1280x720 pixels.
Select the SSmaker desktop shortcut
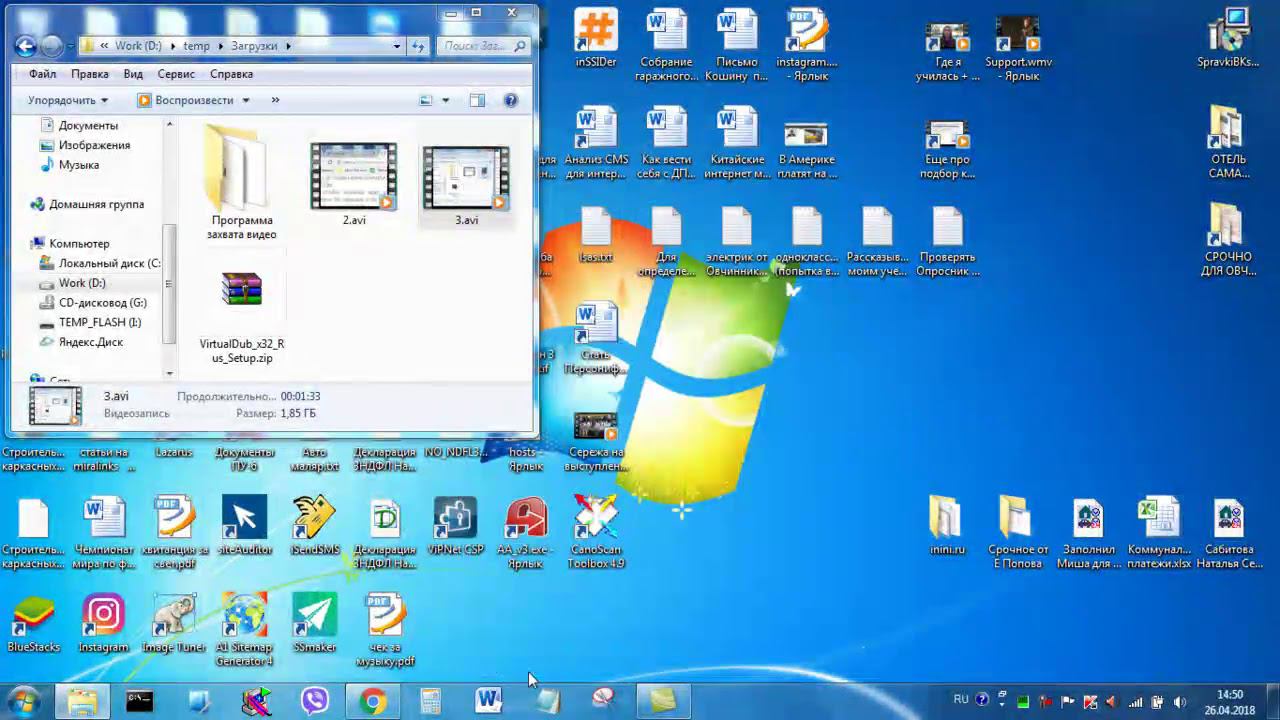[315, 624]
